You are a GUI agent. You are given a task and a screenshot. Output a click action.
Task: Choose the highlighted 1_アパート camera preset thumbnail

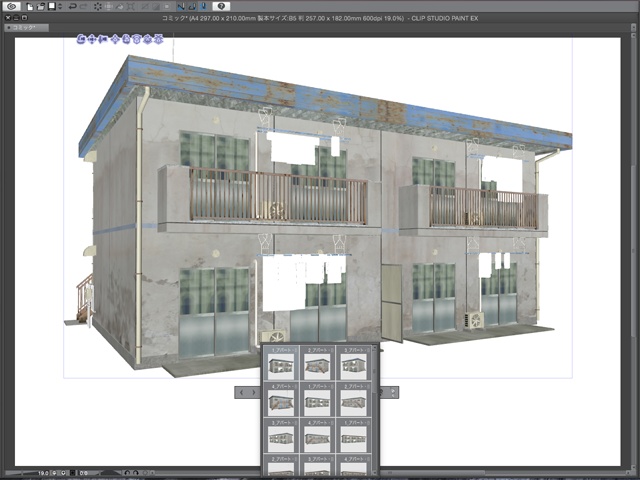click(281, 363)
